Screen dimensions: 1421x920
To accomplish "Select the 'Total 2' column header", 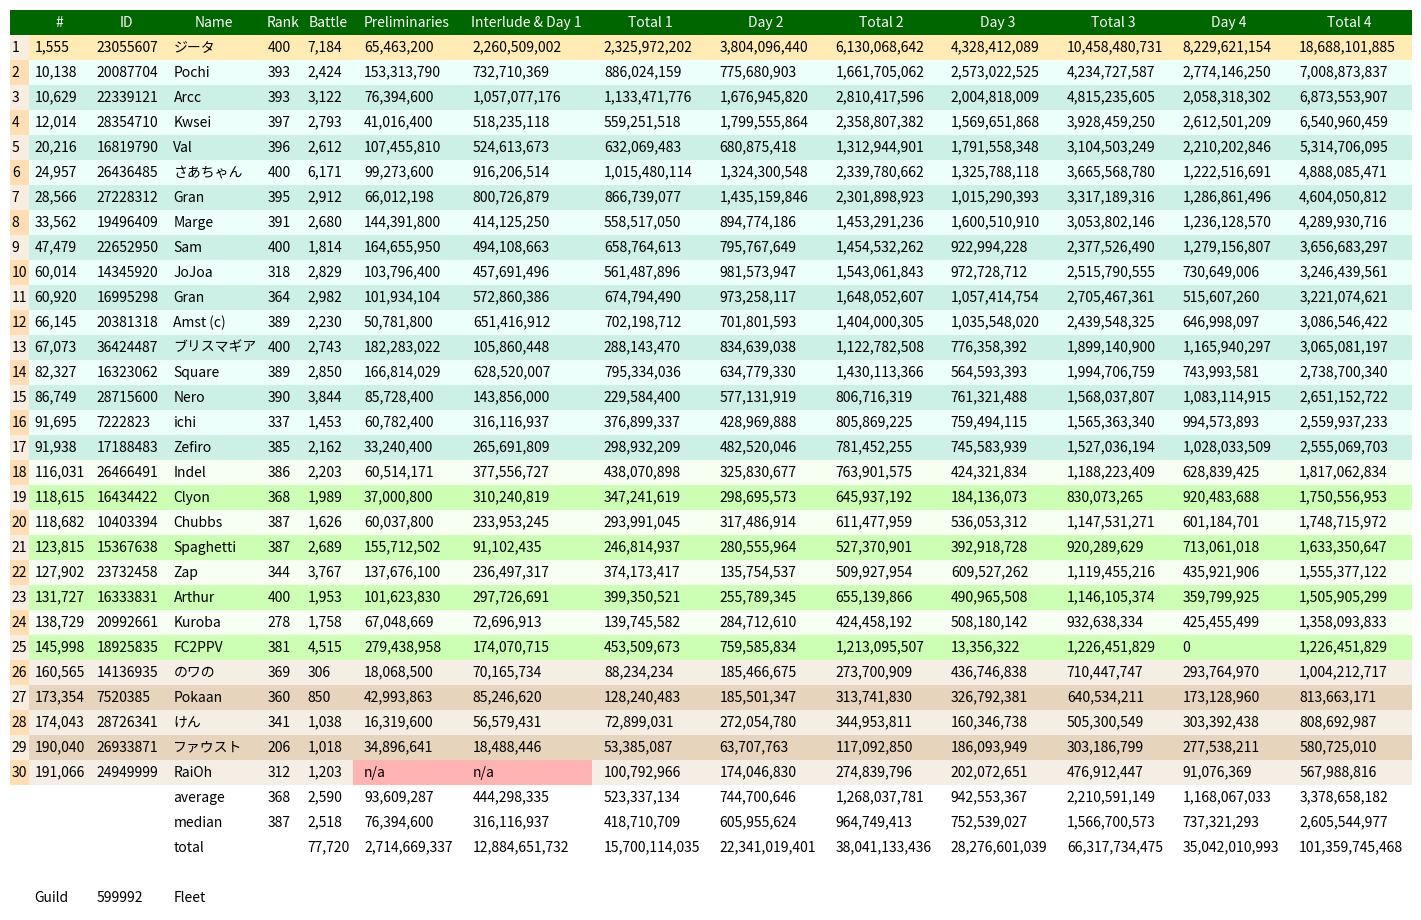I will [881, 22].
